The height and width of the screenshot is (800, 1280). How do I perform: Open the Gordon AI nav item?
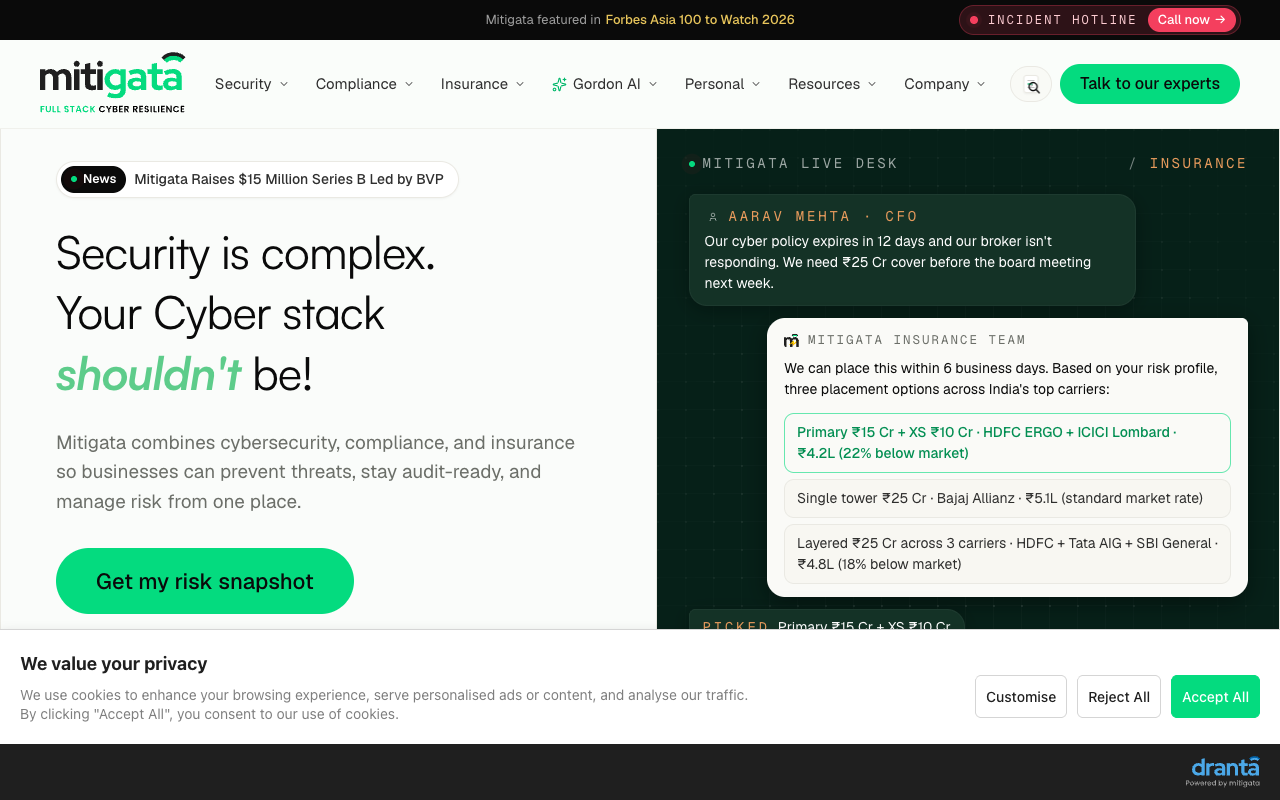pyautogui.click(x=606, y=84)
